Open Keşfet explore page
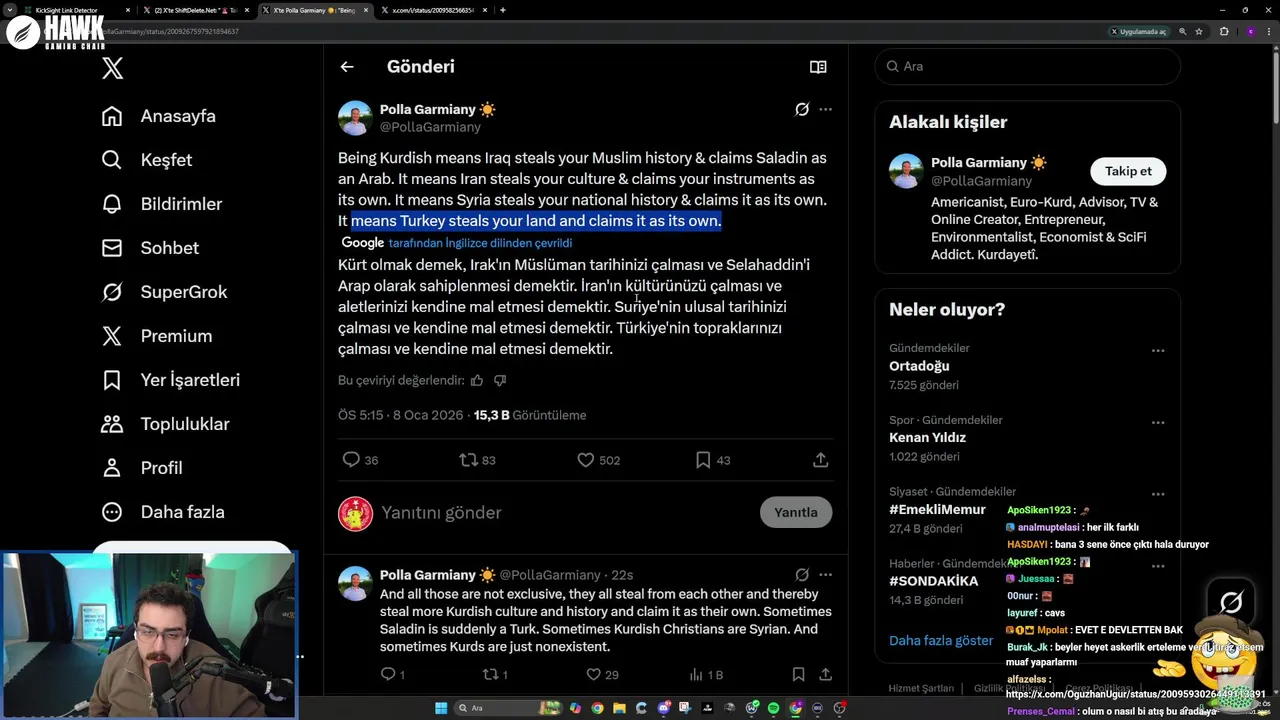This screenshot has height=720, width=1280. tap(146, 160)
